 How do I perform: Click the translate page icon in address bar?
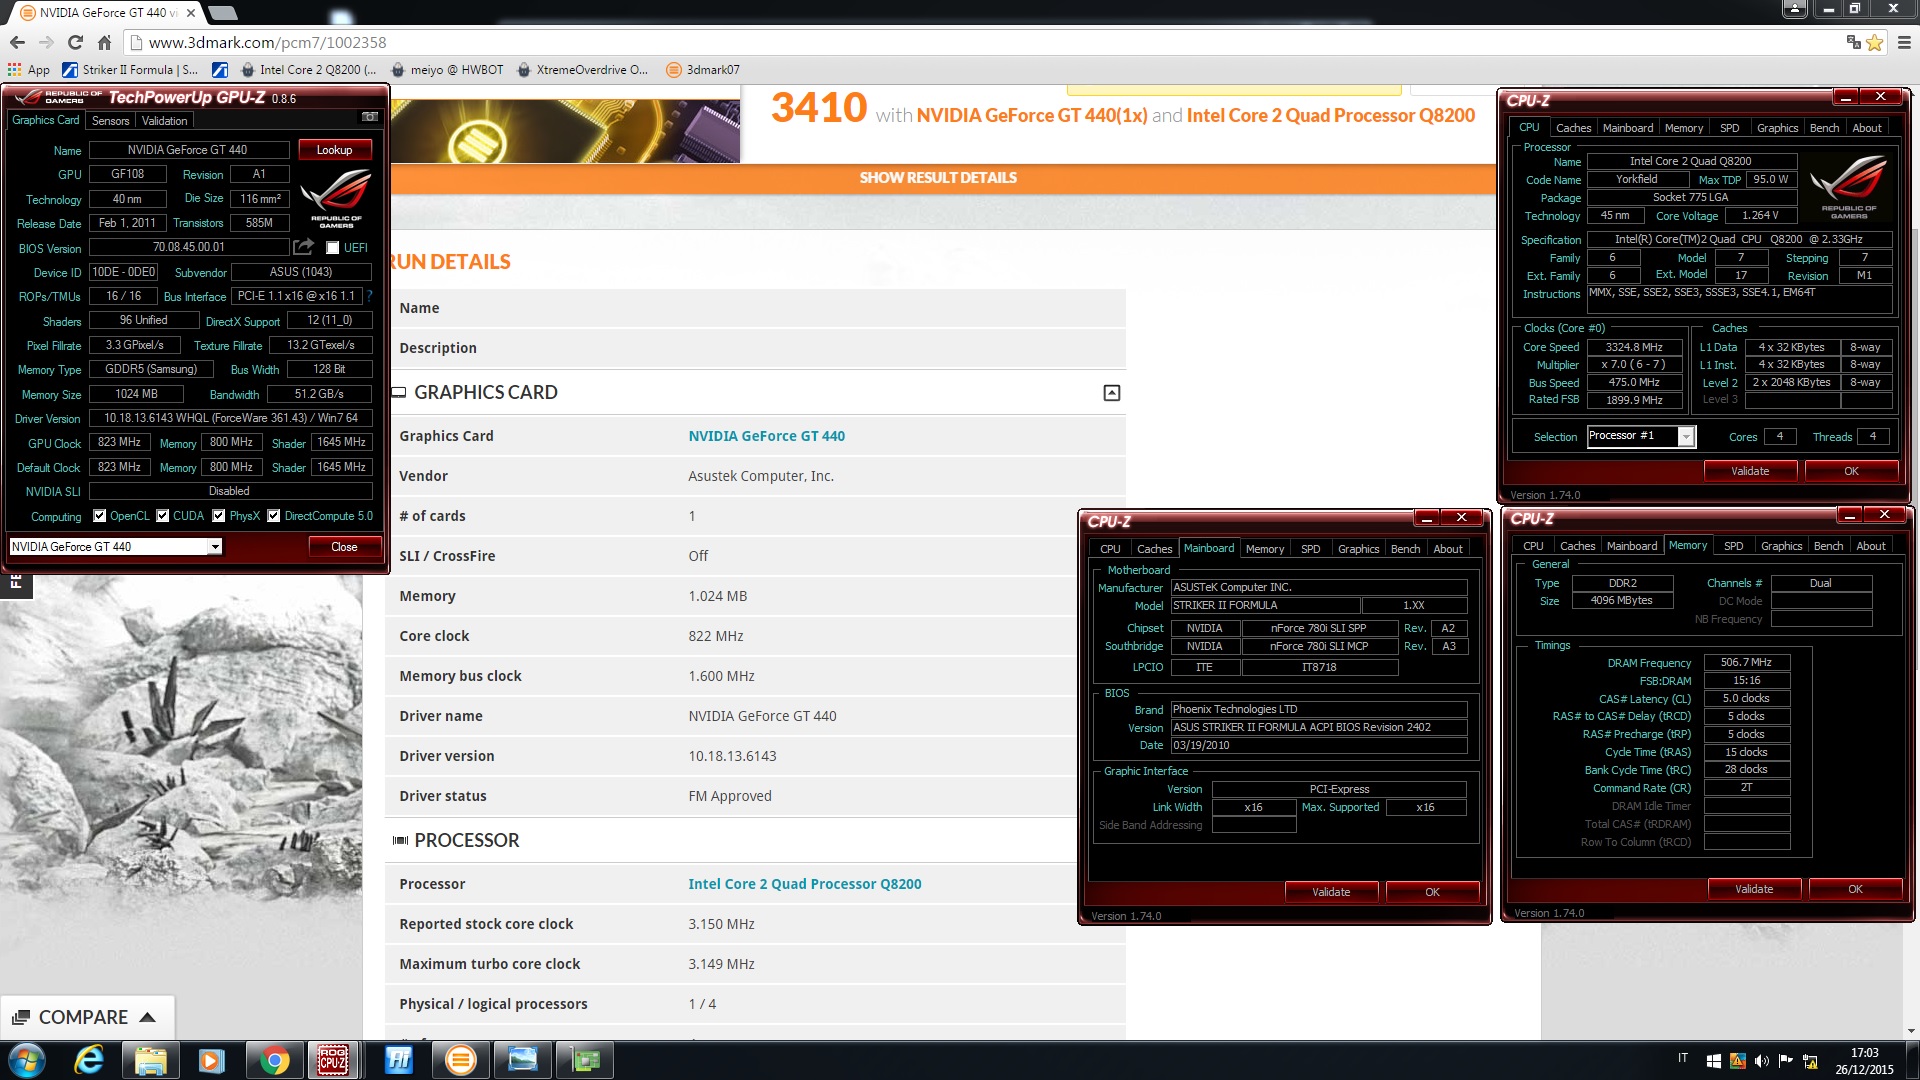(1853, 42)
